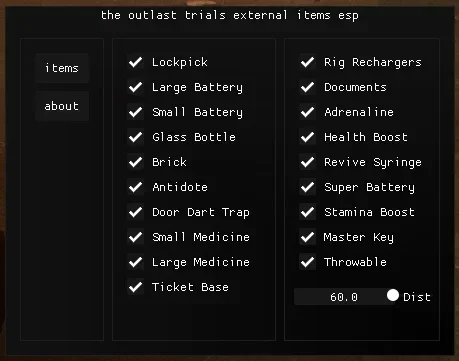Disable Door Dart Trap checkbox
Screen dimensions: 459x361
click(x=136, y=212)
